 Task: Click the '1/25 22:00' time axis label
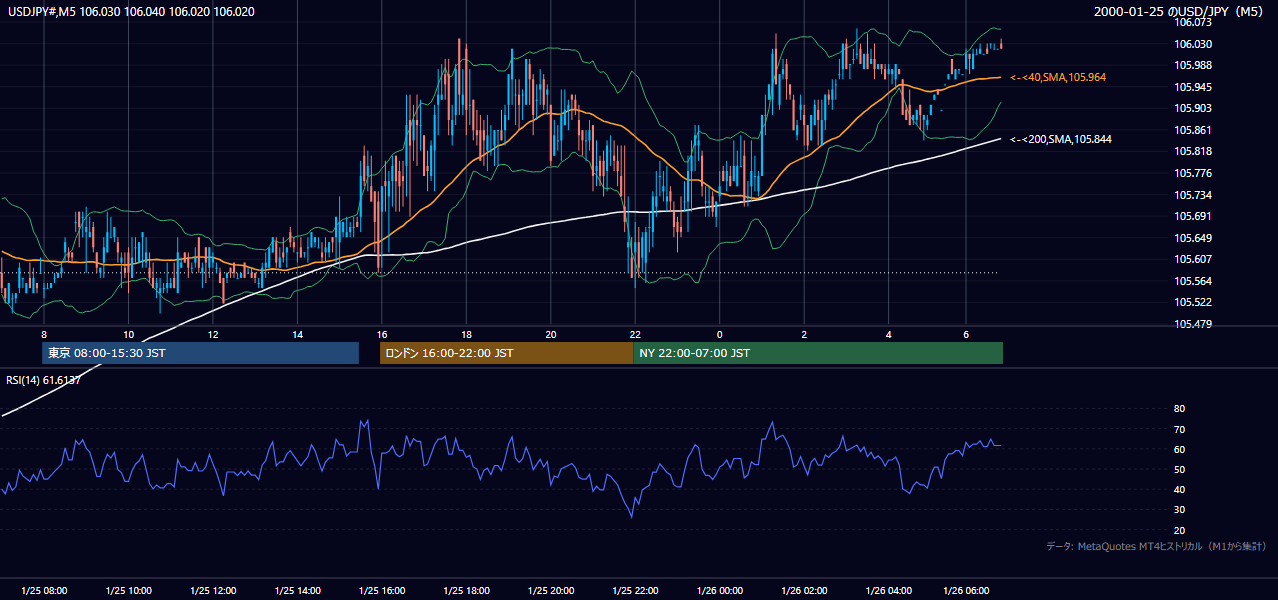(x=635, y=591)
